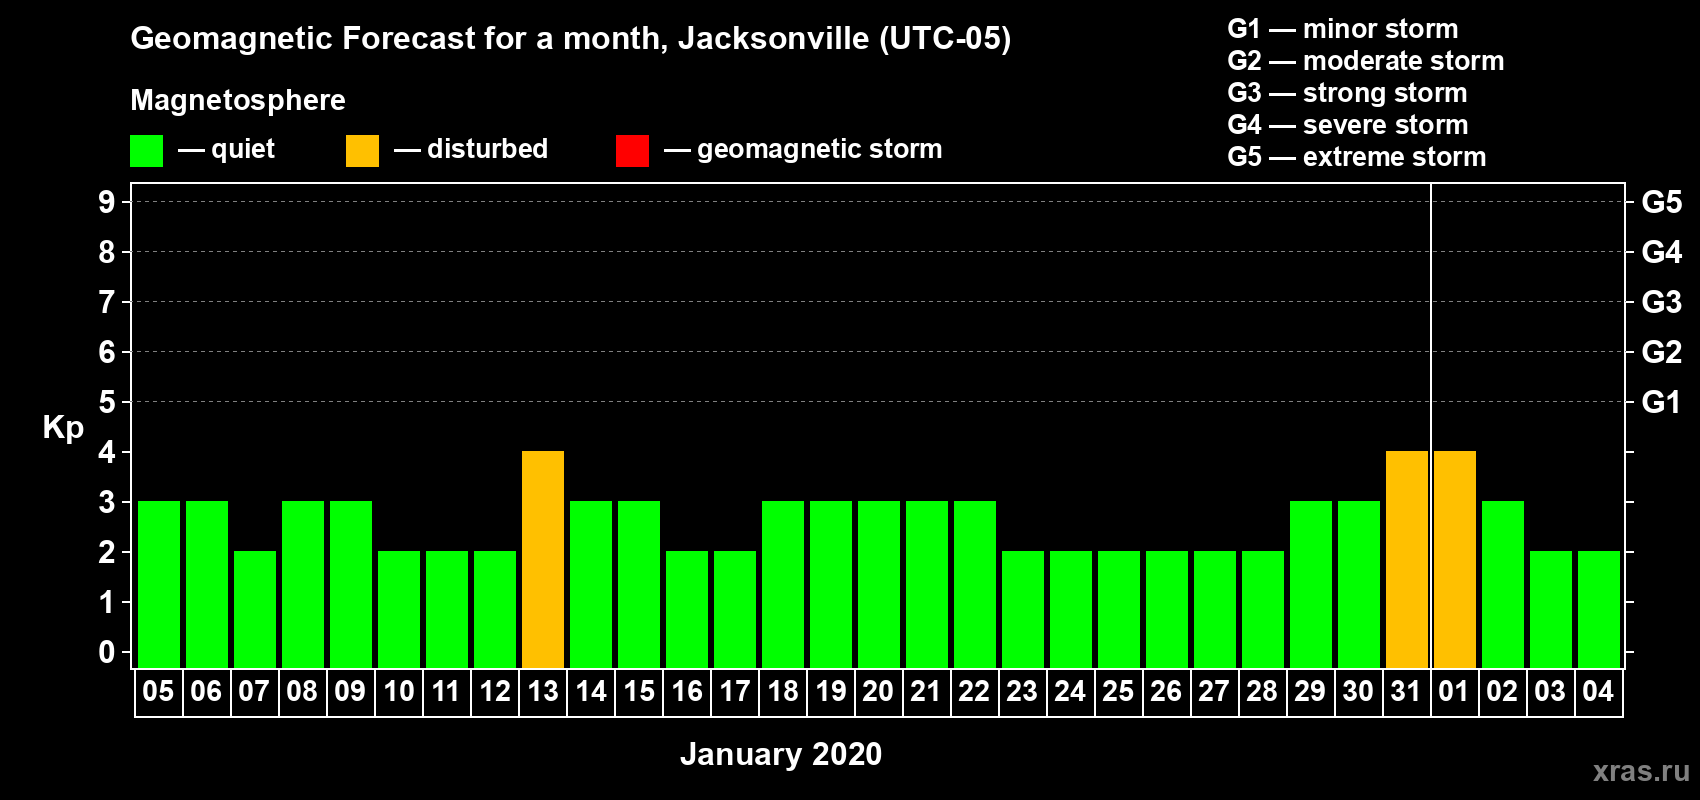Image resolution: width=1700 pixels, height=800 pixels.
Task: Click date label 05 on the axis
Action: [x=158, y=691]
